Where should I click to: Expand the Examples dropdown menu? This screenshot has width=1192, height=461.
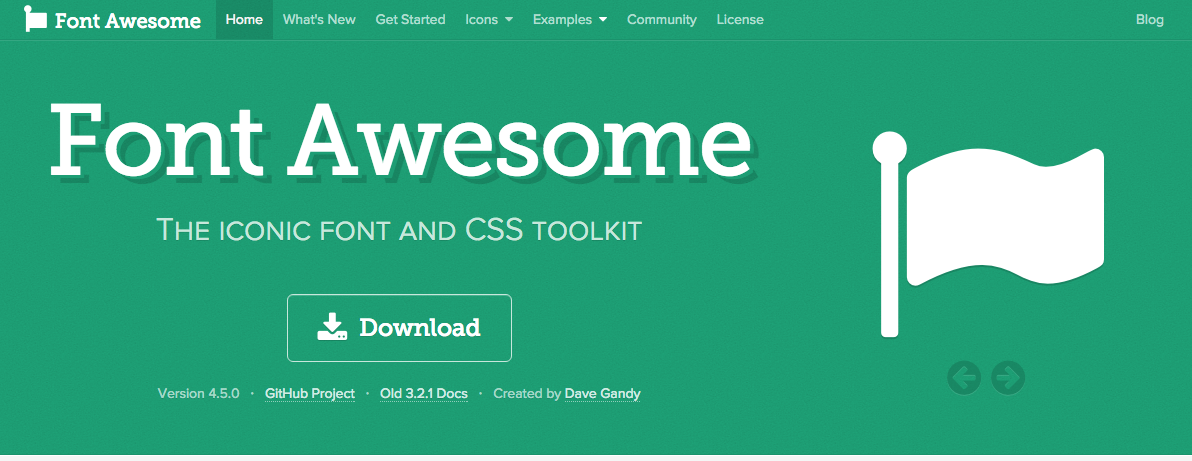(x=570, y=20)
